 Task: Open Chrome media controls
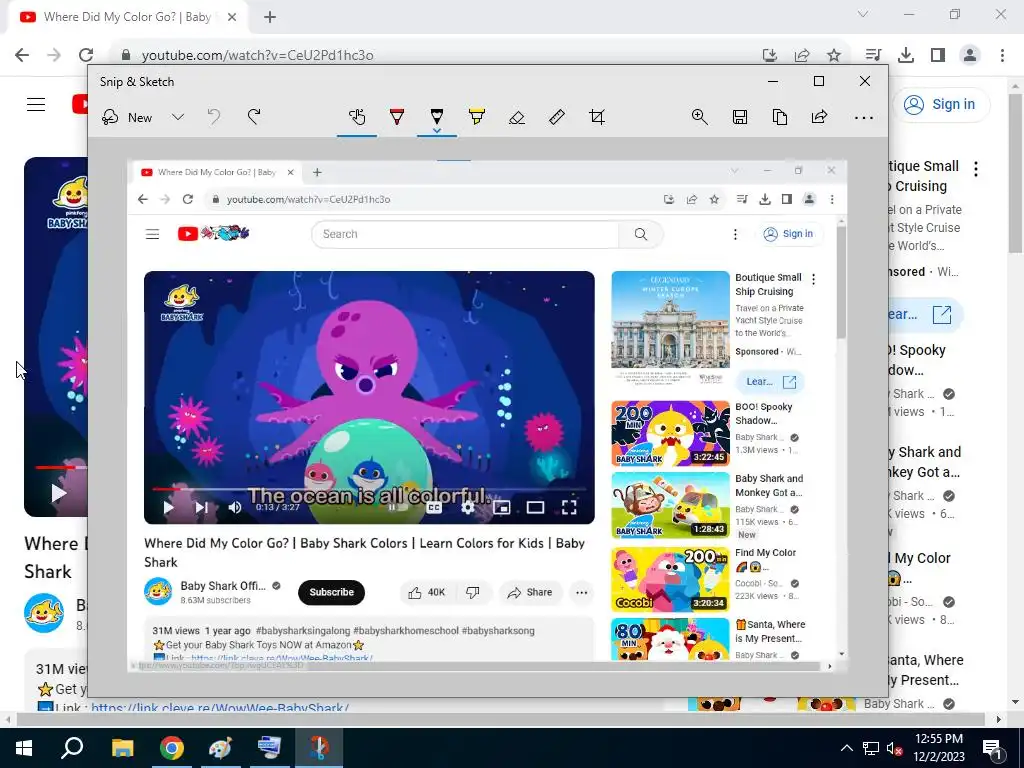873,56
